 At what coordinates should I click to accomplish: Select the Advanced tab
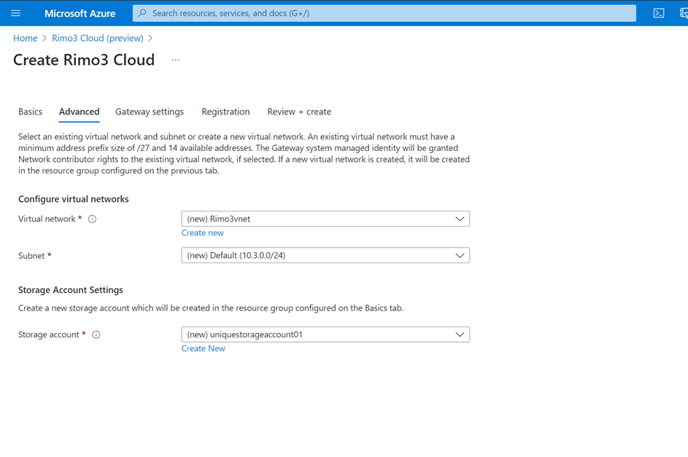[x=79, y=112]
